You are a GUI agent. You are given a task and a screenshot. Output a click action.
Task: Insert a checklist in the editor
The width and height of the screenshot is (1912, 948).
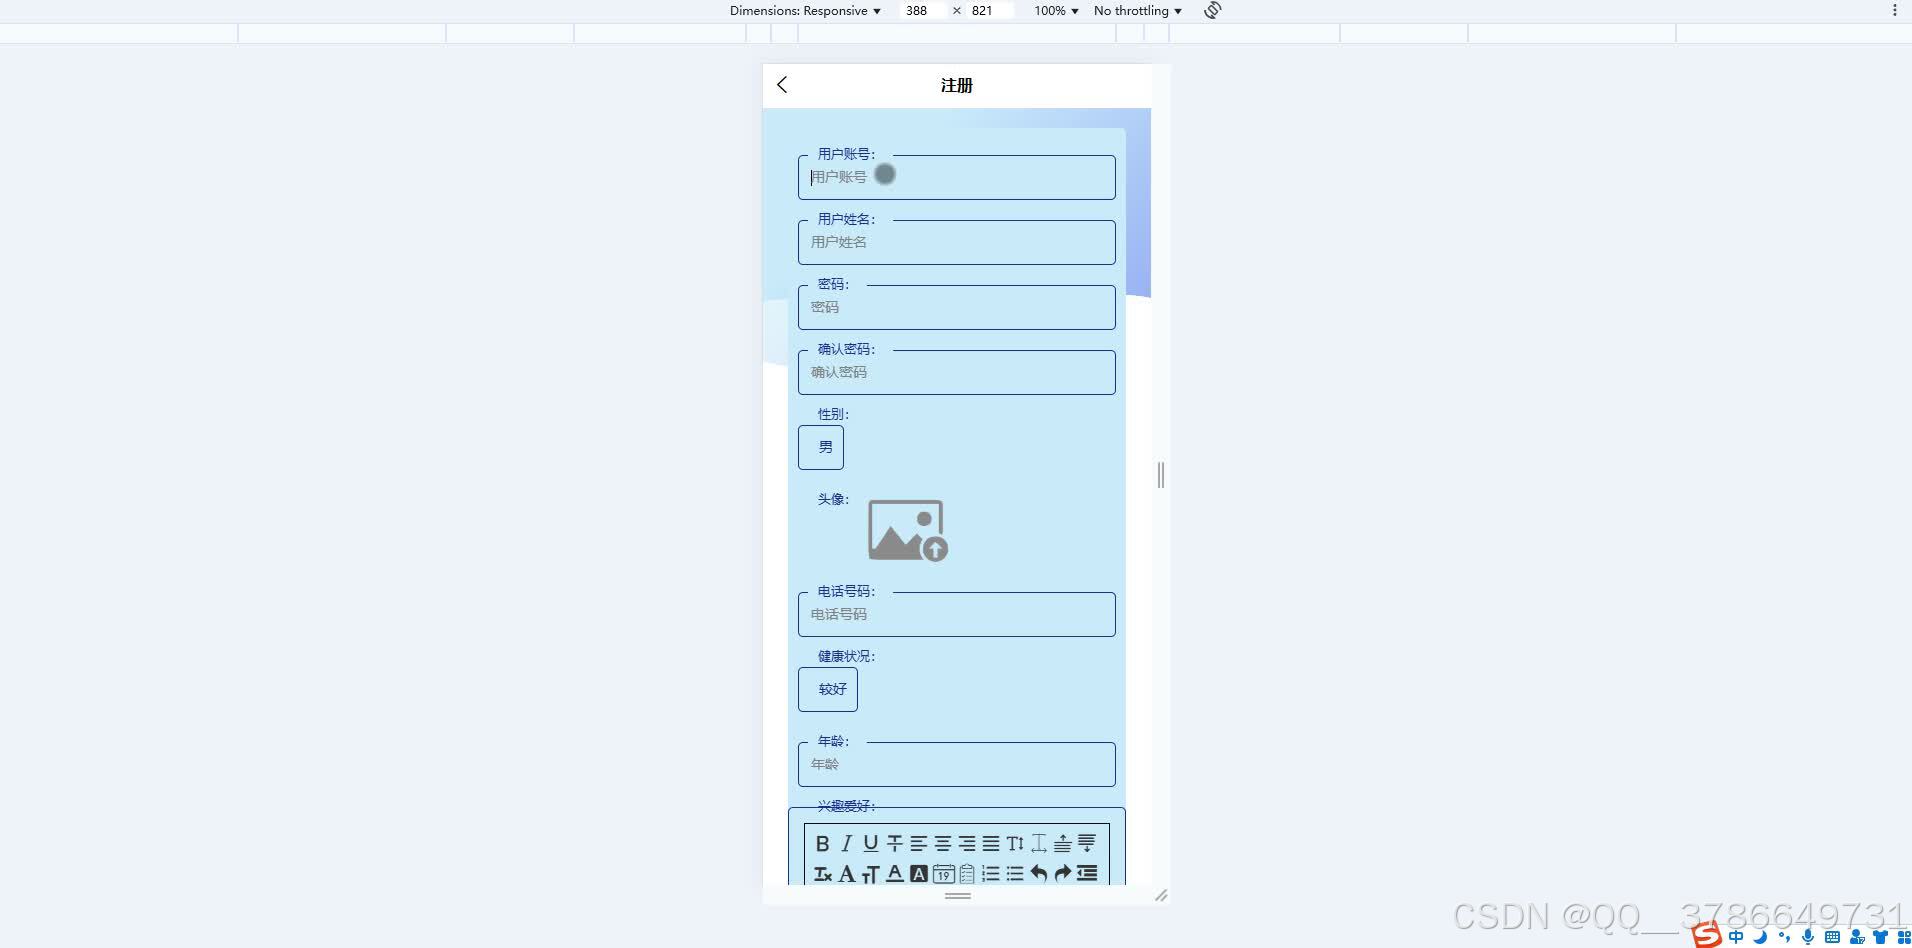pos(966,874)
